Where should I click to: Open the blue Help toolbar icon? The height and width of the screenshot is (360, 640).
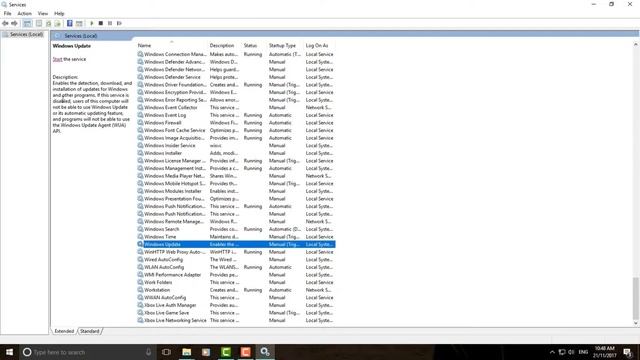[69, 23]
